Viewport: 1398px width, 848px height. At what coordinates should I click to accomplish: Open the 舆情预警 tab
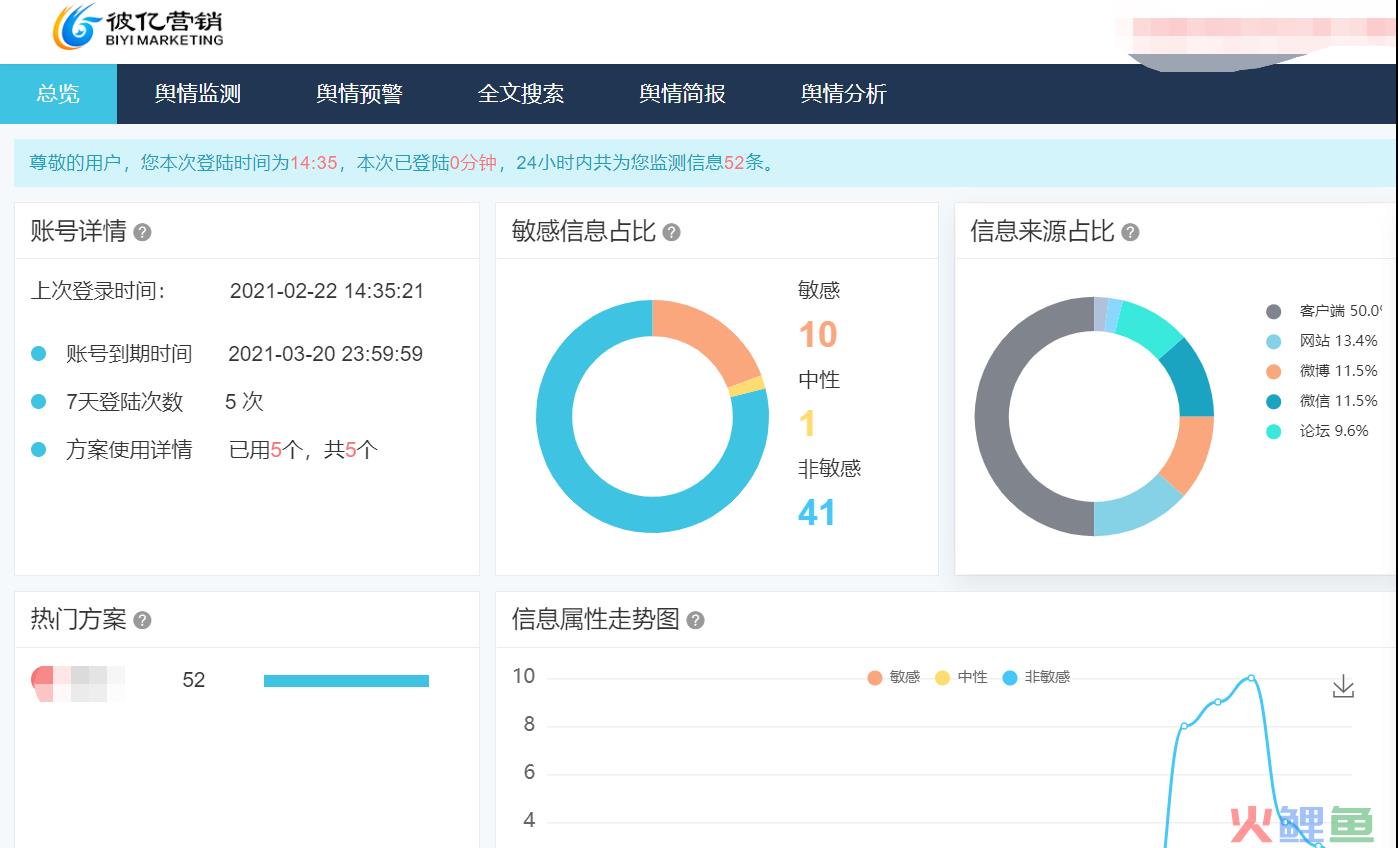pos(359,94)
